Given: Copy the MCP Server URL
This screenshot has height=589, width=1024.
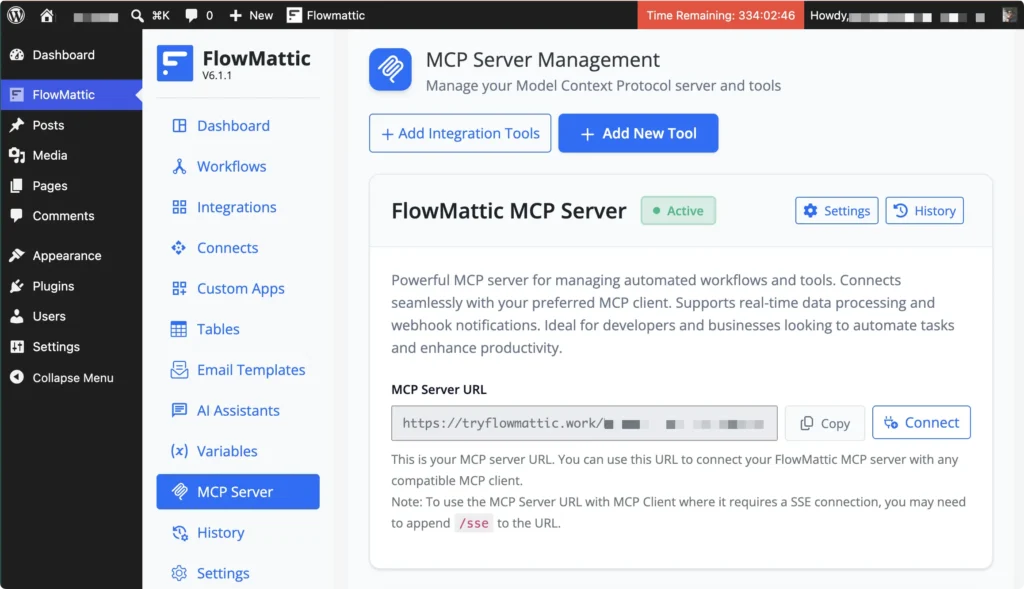Looking at the screenshot, I should (x=825, y=423).
